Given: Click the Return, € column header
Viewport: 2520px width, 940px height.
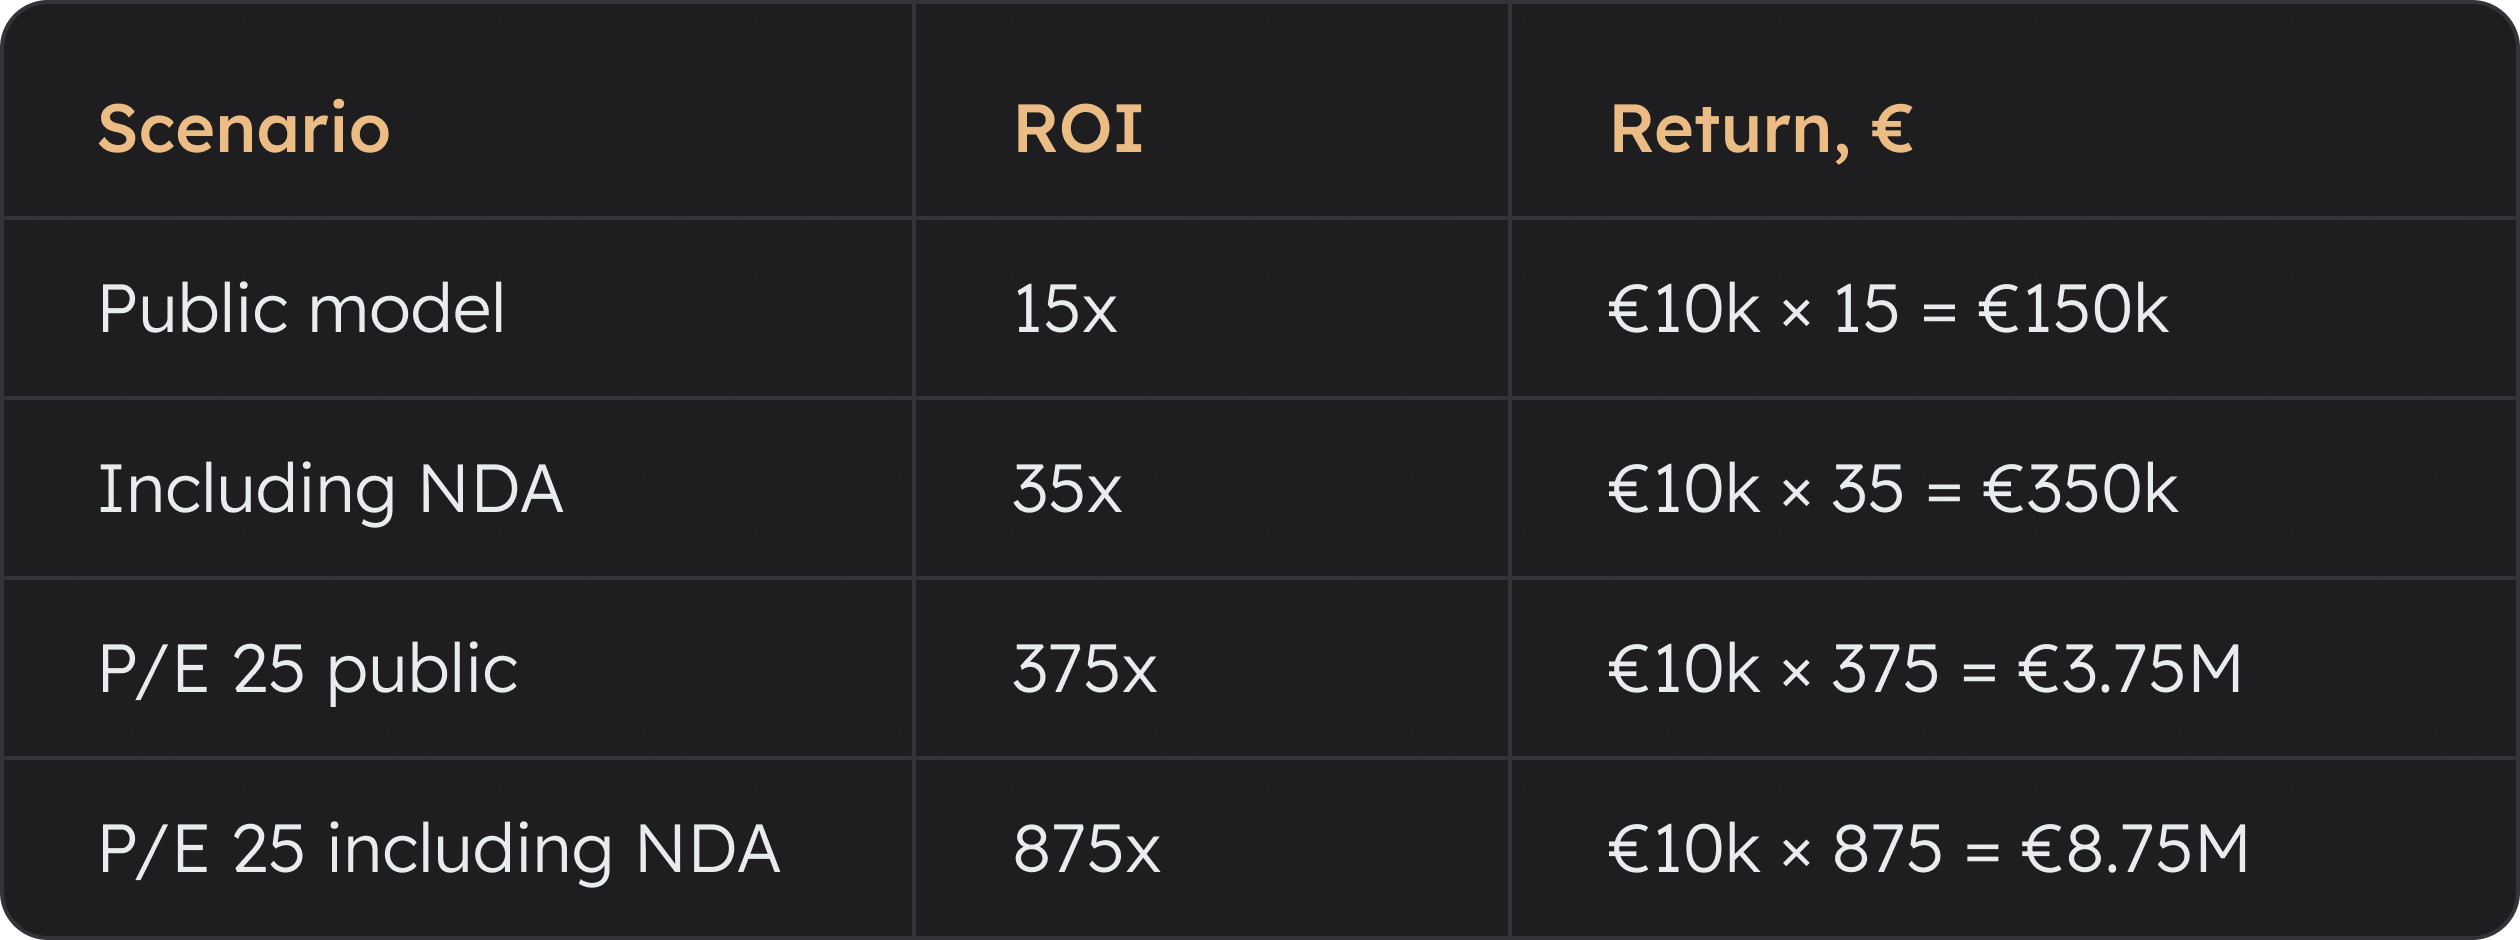Looking at the screenshot, I should [x=1760, y=129].
